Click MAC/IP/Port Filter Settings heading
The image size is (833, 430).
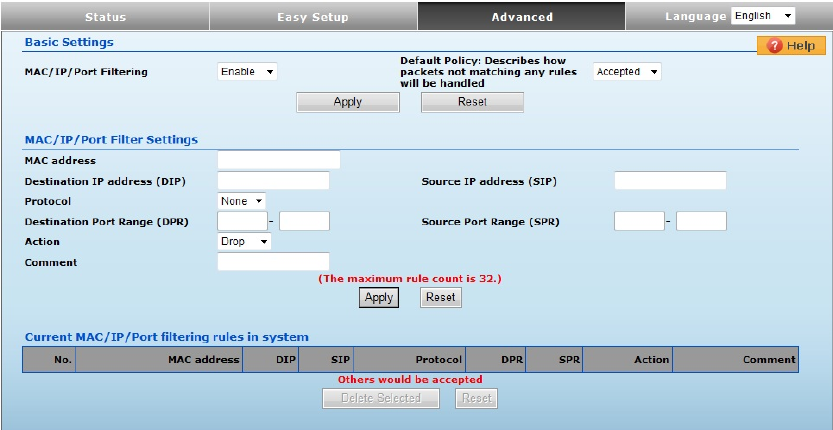point(111,140)
